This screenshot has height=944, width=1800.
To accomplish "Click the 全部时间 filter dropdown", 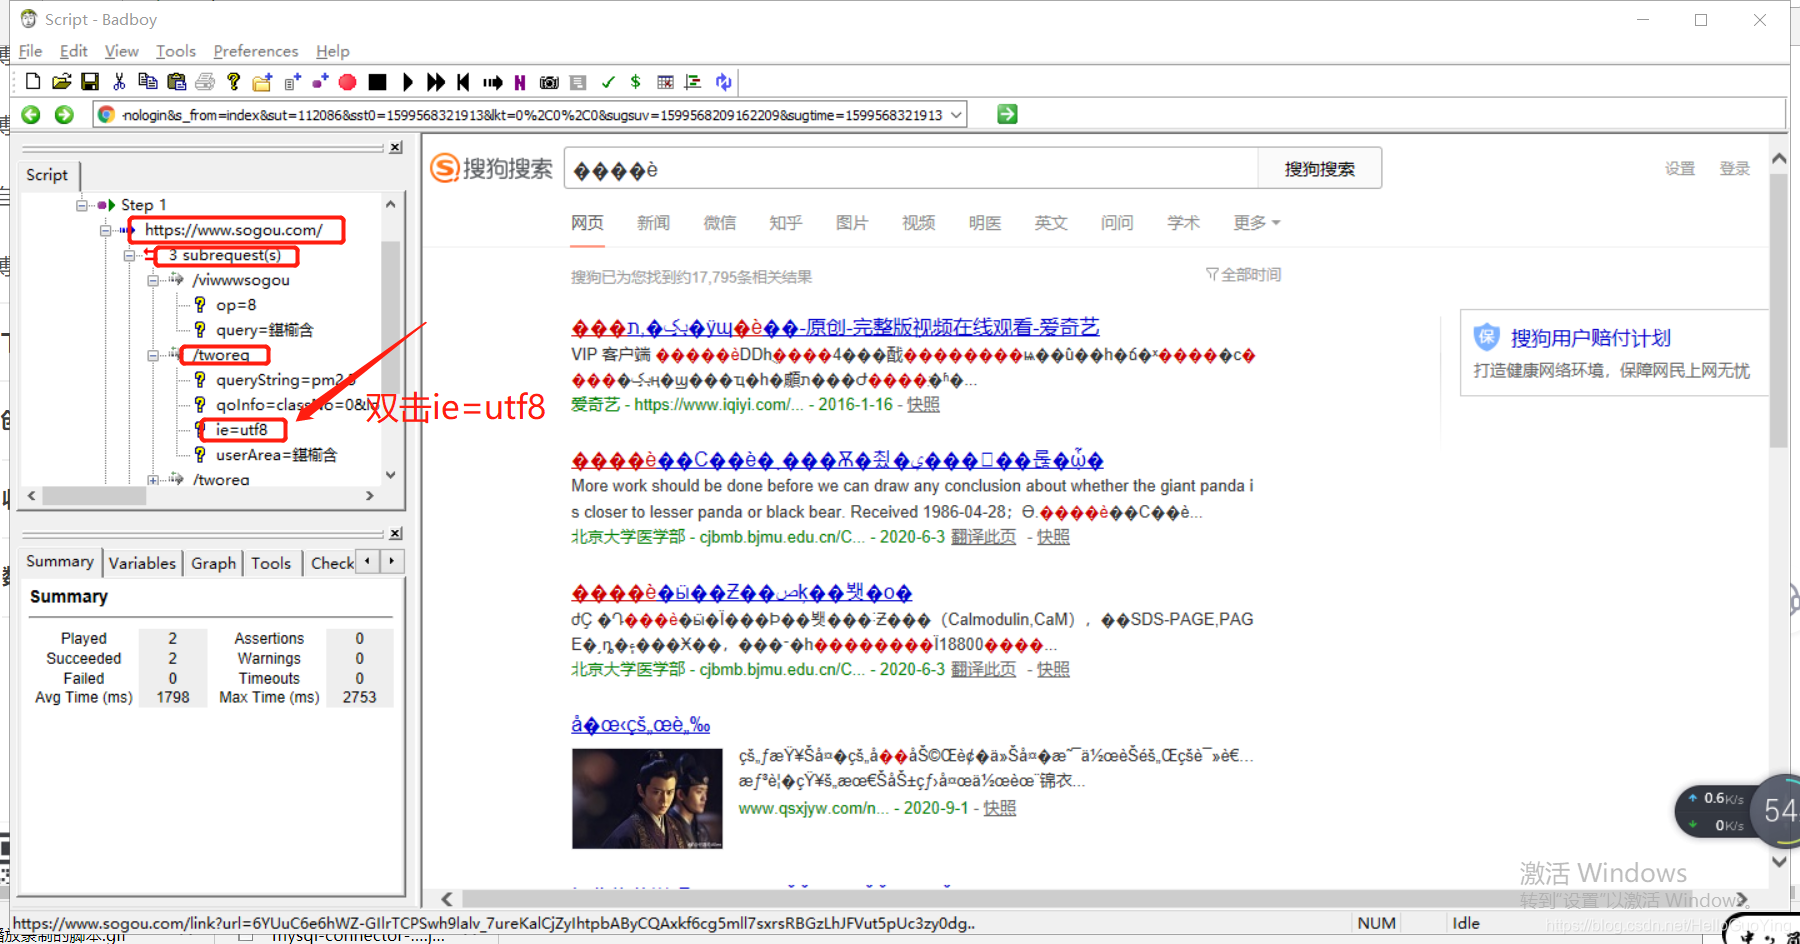I will point(1243,275).
